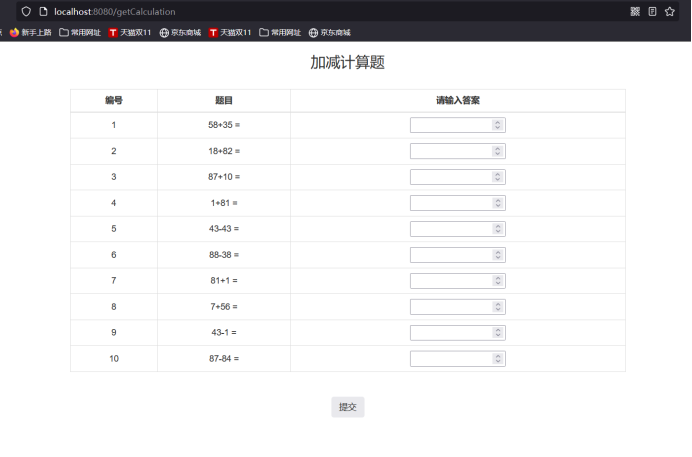Screen dimensions: 692x457
Task: Focus the answer input for 88-38
Action: click(458, 255)
